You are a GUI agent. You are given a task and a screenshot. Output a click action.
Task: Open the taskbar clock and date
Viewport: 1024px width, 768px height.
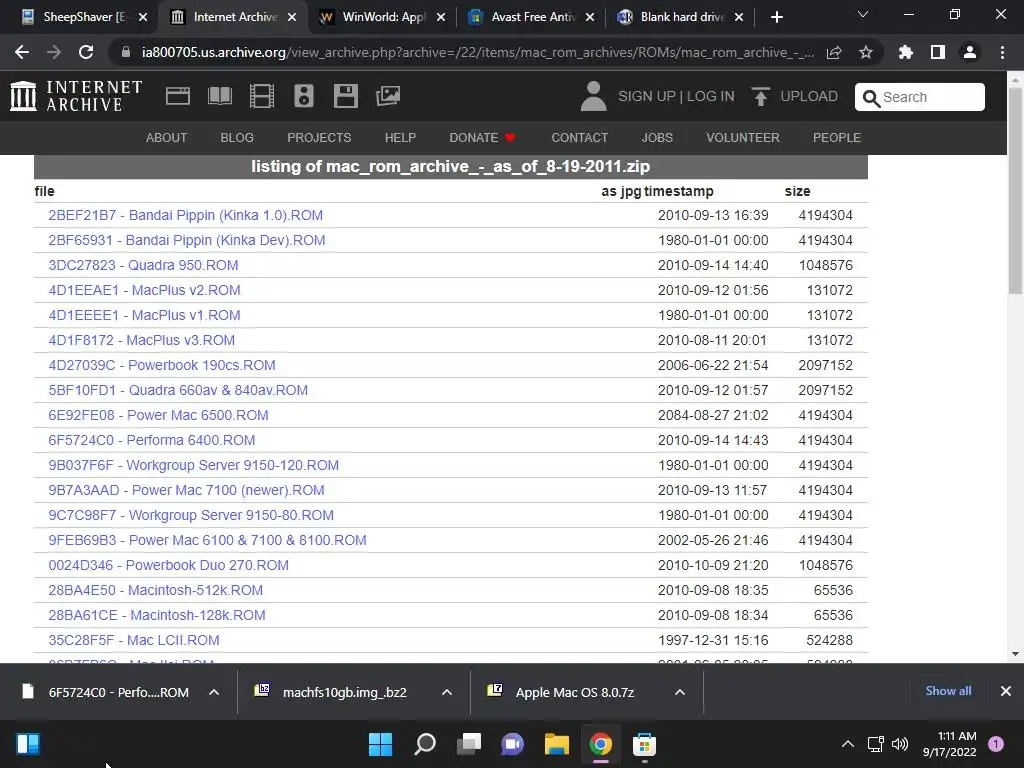pos(950,744)
